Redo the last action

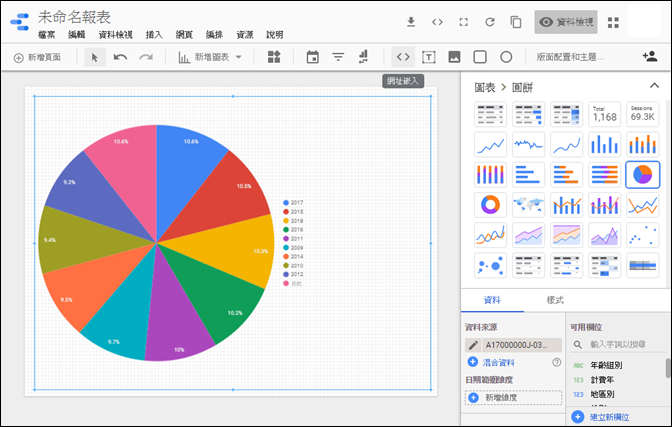tap(146, 57)
